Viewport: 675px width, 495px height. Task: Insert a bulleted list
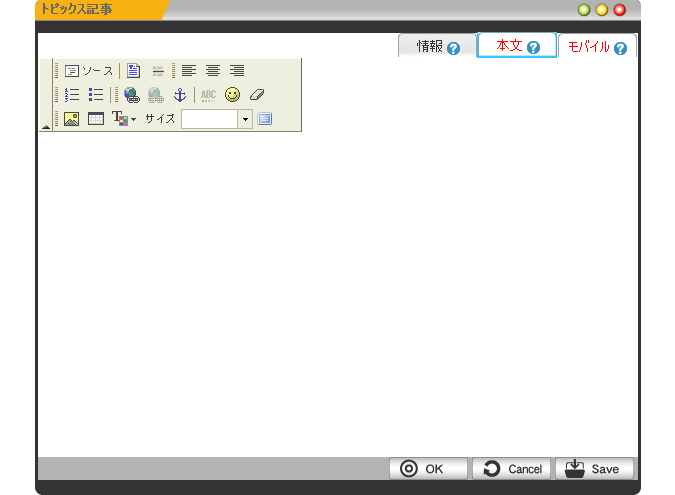96,95
